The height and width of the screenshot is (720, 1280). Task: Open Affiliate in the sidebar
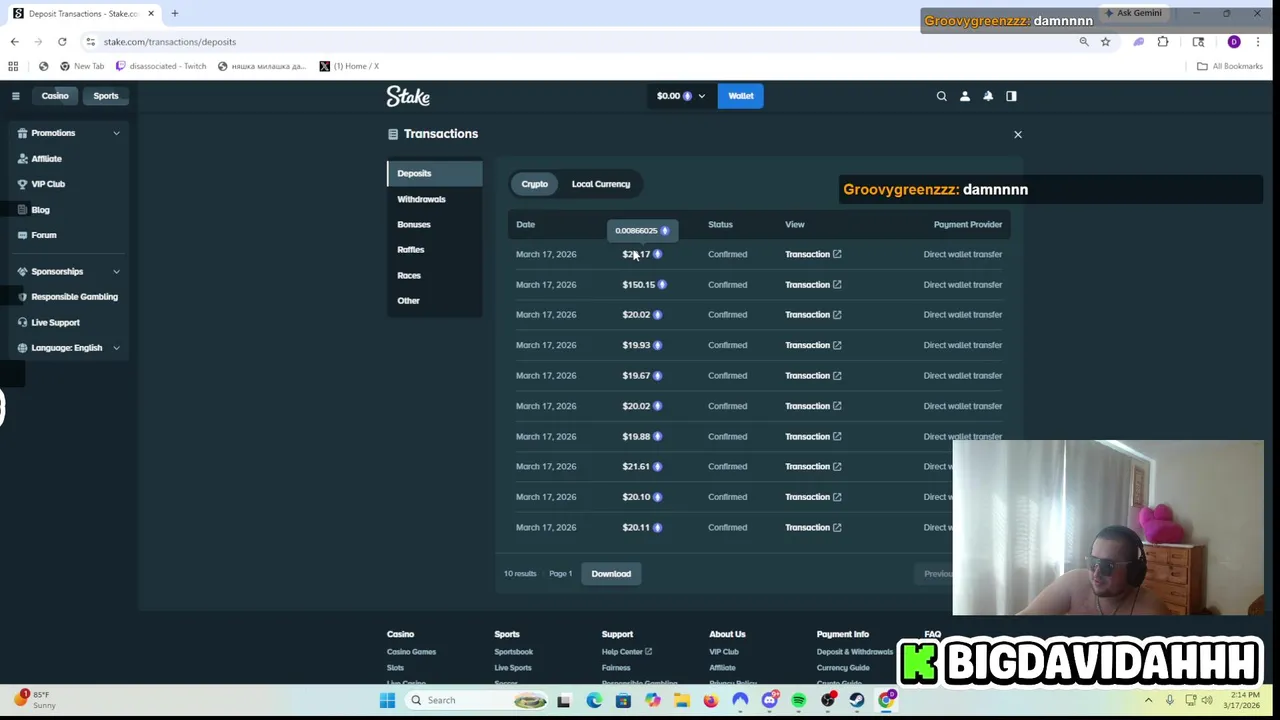pos(46,158)
